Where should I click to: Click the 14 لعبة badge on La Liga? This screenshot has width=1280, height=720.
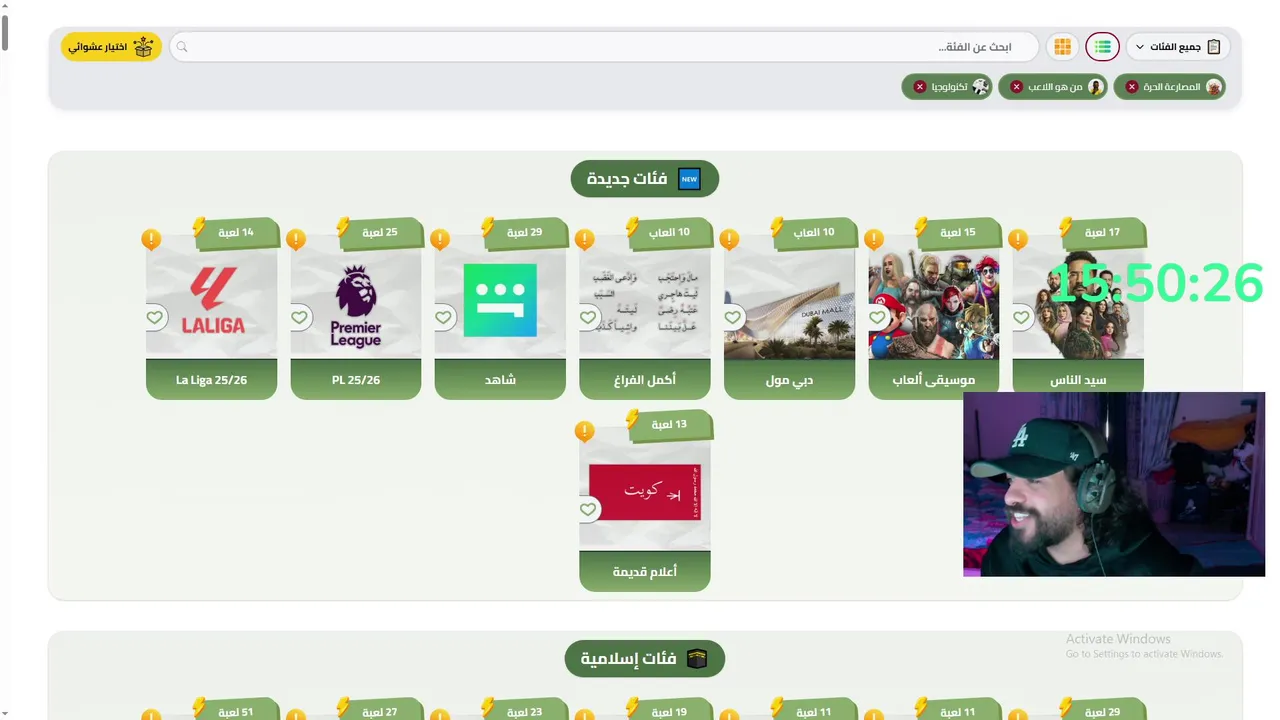[236, 232]
